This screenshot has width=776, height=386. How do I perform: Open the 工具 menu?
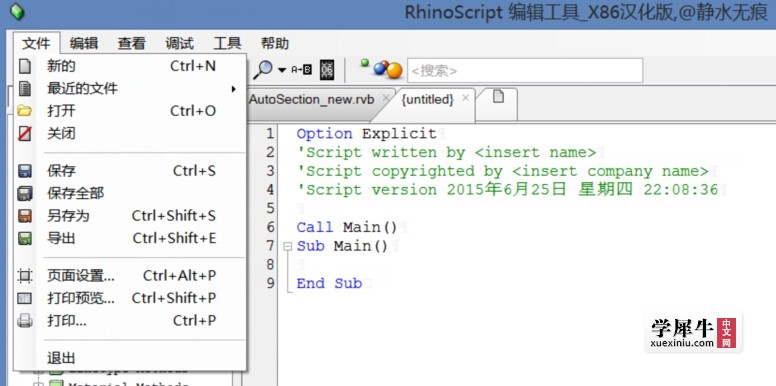227,44
